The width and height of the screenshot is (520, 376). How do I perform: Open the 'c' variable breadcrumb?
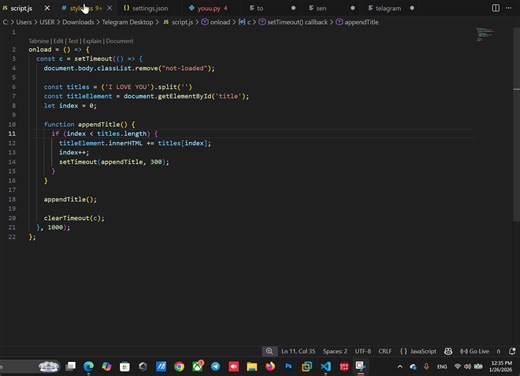click(x=245, y=22)
